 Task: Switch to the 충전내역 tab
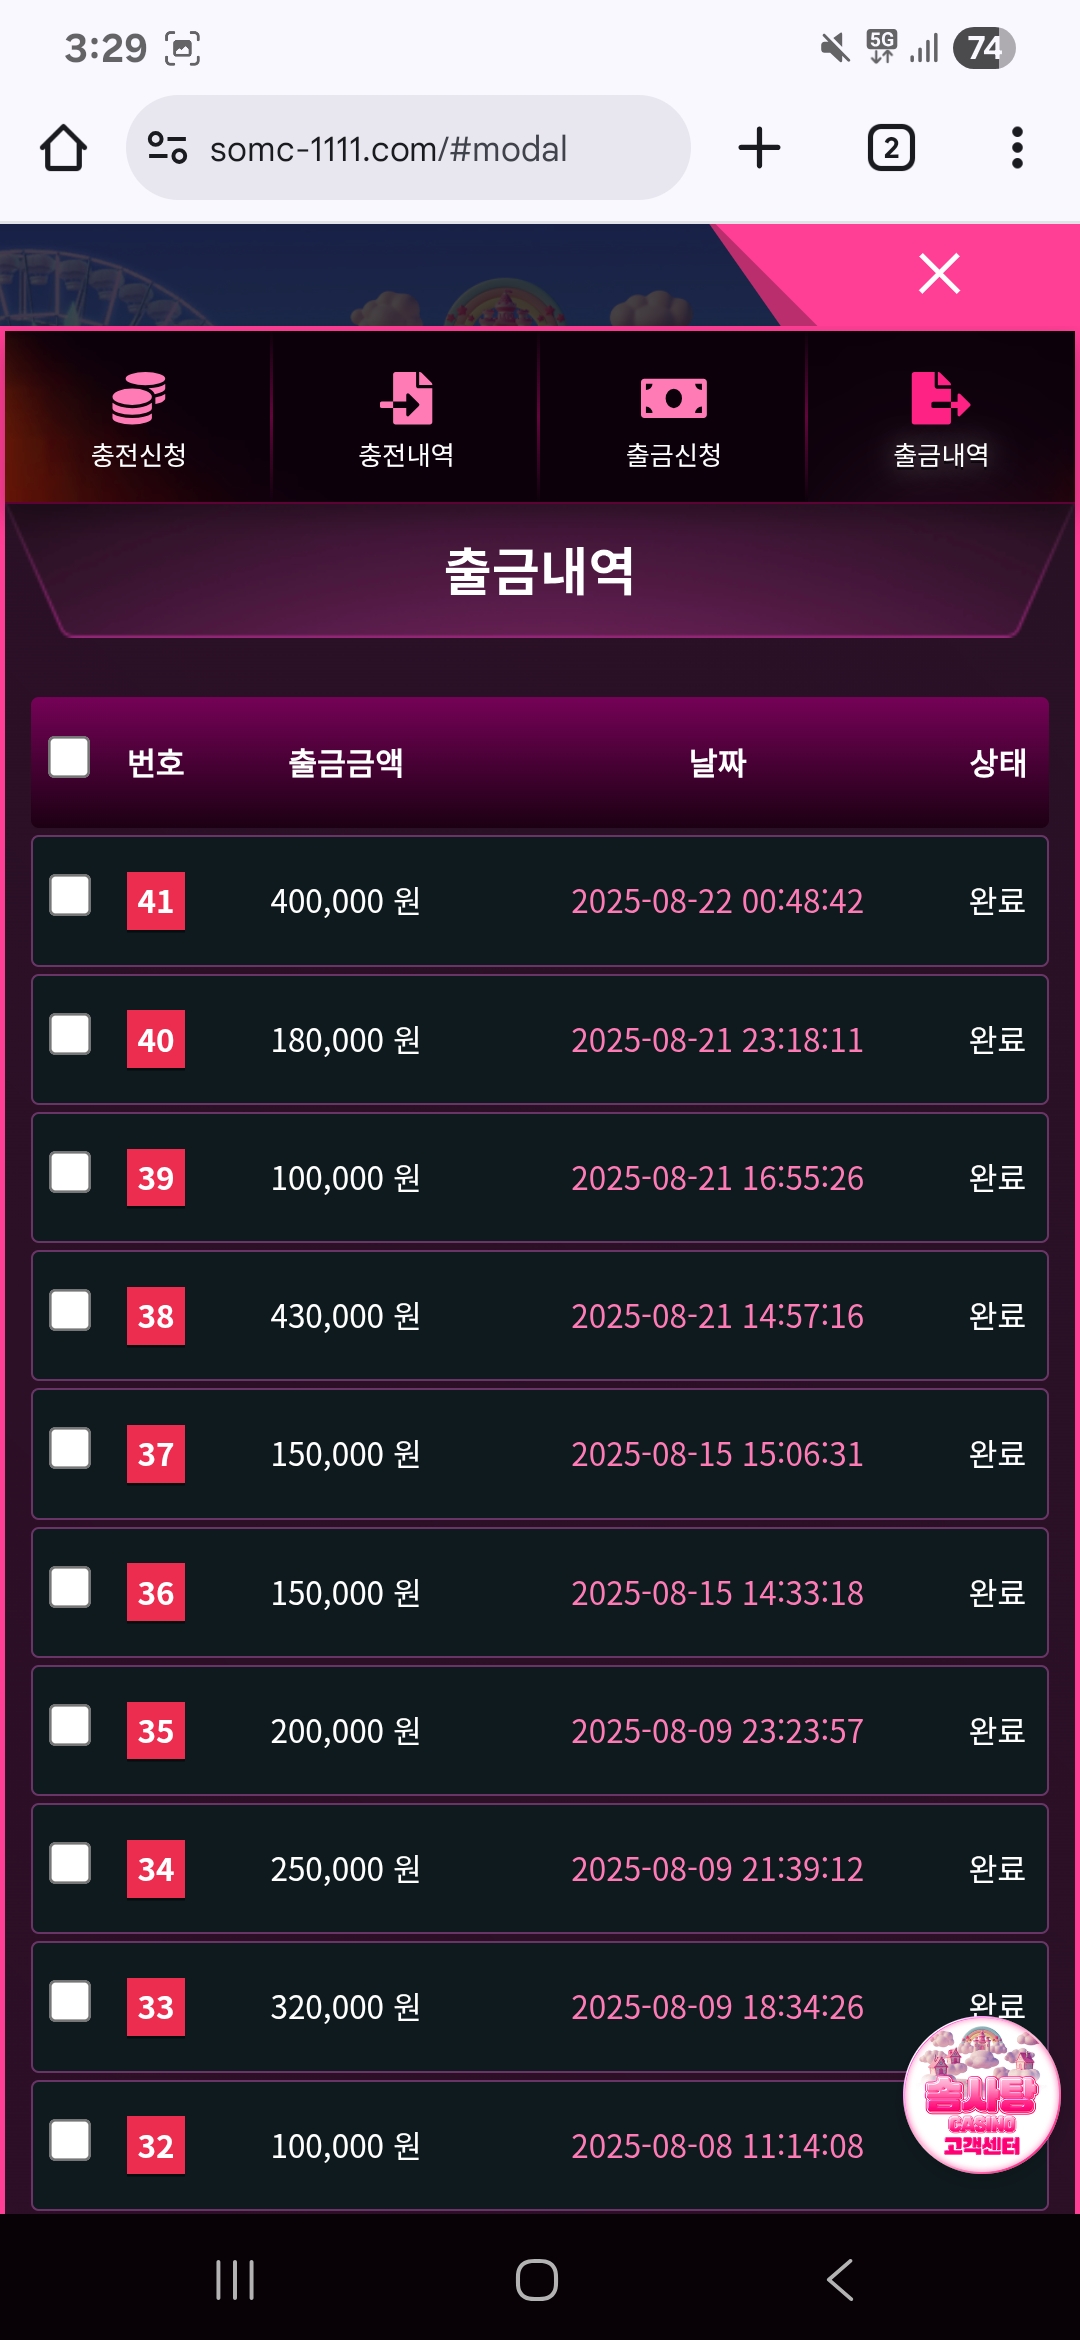click(406, 418)
